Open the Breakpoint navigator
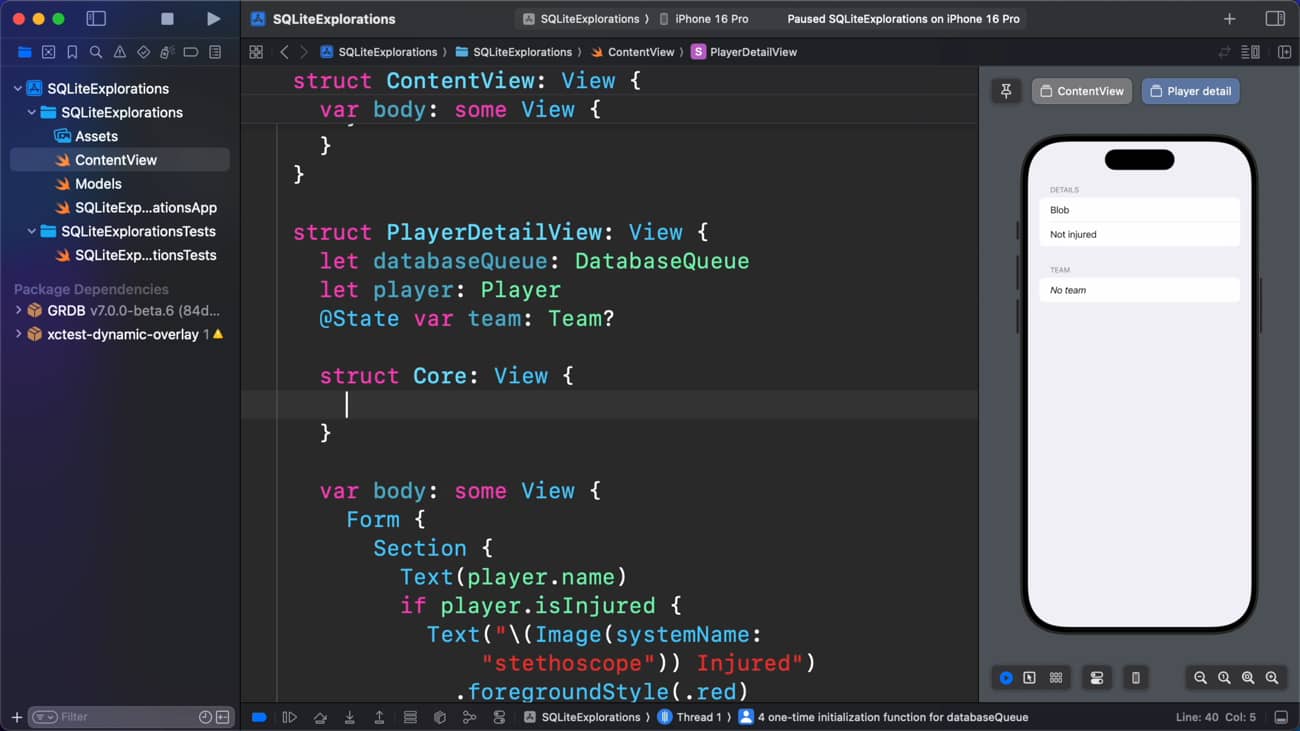The height and width of the screenshot is (731, 1300). [x=191, y=52]
